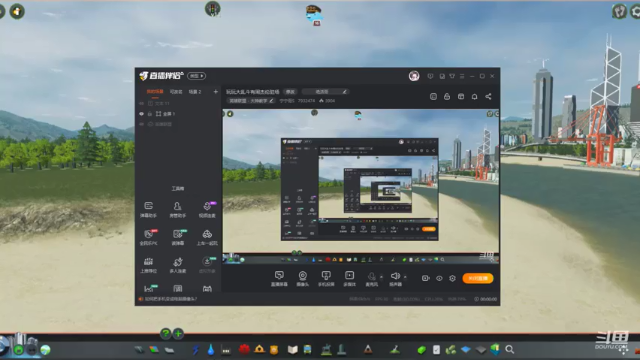
Task: Click the orange start live stream button
Action: [478, 278]
